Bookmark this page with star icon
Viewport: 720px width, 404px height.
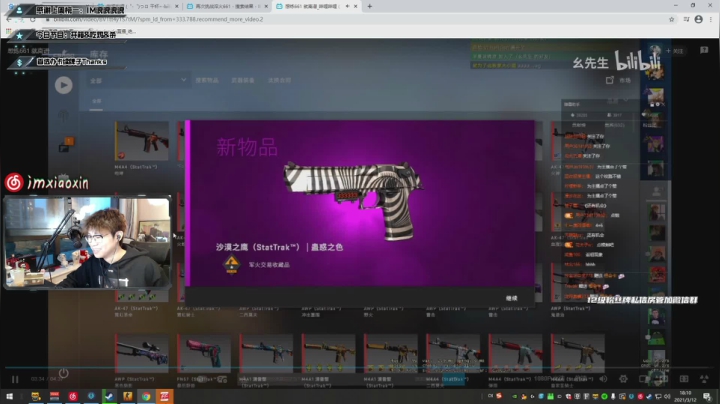671,19
